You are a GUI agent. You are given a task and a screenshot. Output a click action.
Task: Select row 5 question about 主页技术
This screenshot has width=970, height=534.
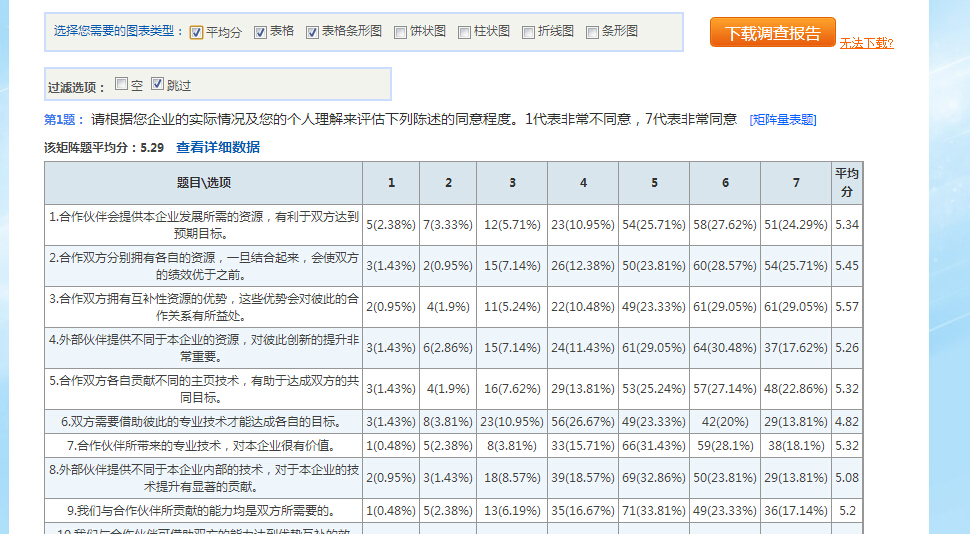(x=204, y=389)
